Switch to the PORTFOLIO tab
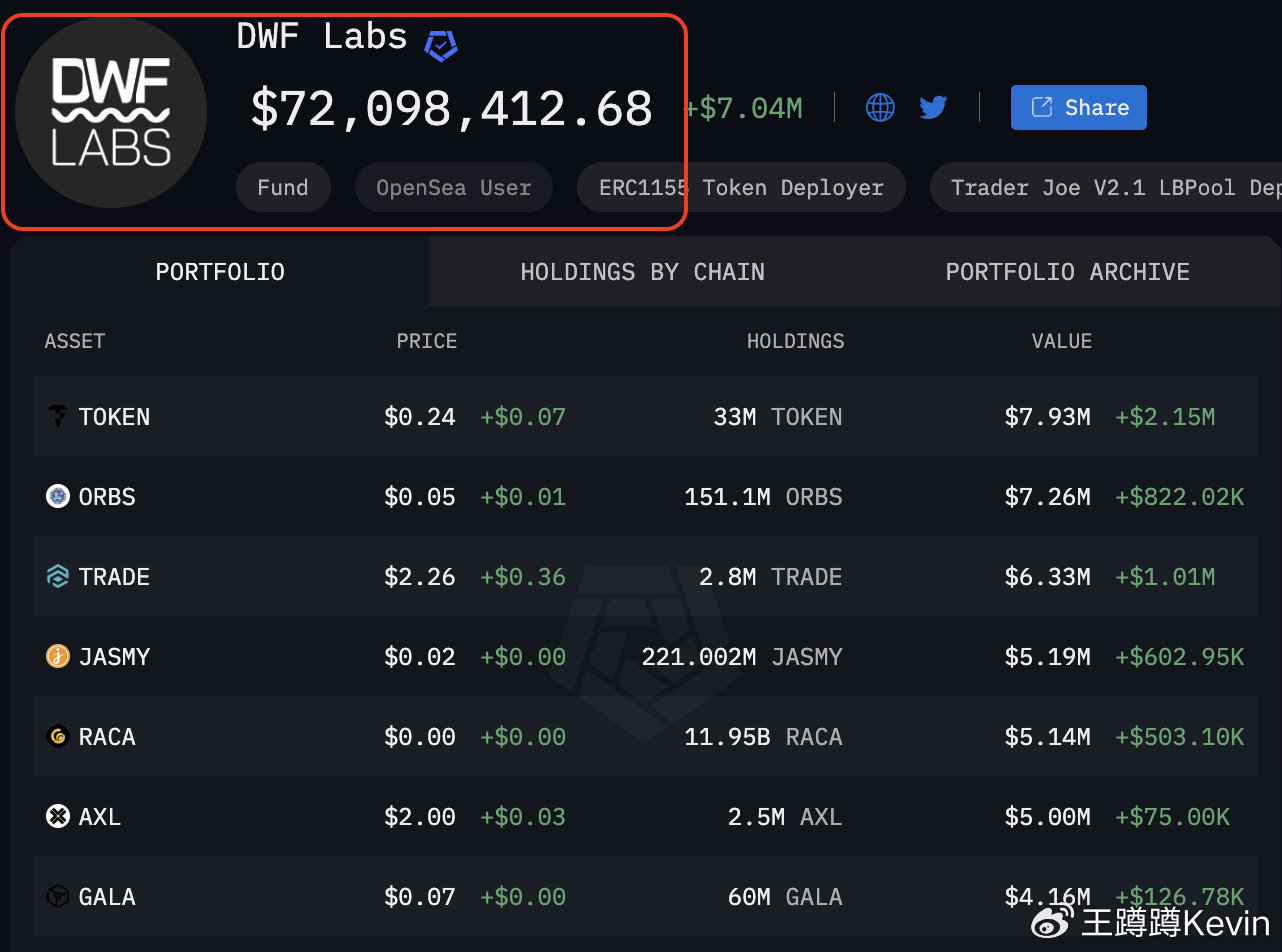 (220, 271)
